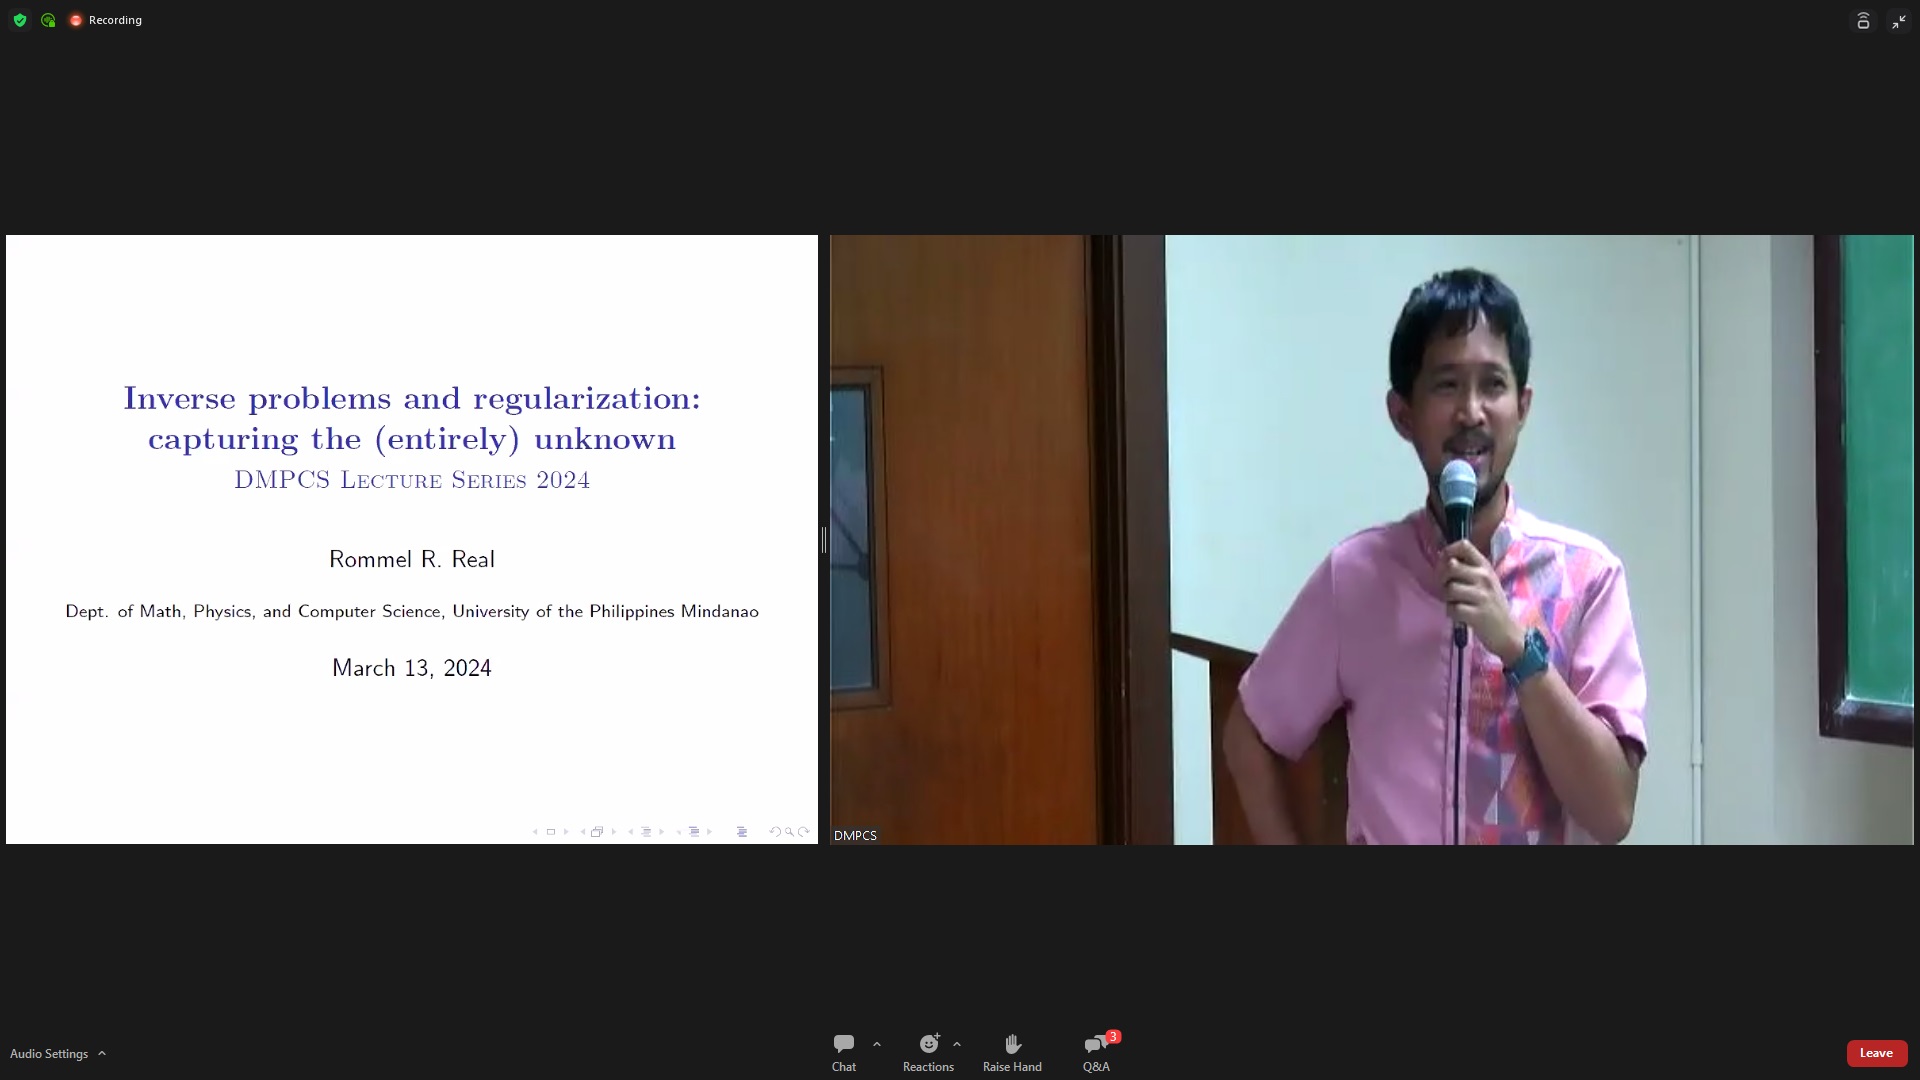Open the Reactions smiley menu
Viewport: 1920px width, 1080px height.
click(x=928, y=1053)
